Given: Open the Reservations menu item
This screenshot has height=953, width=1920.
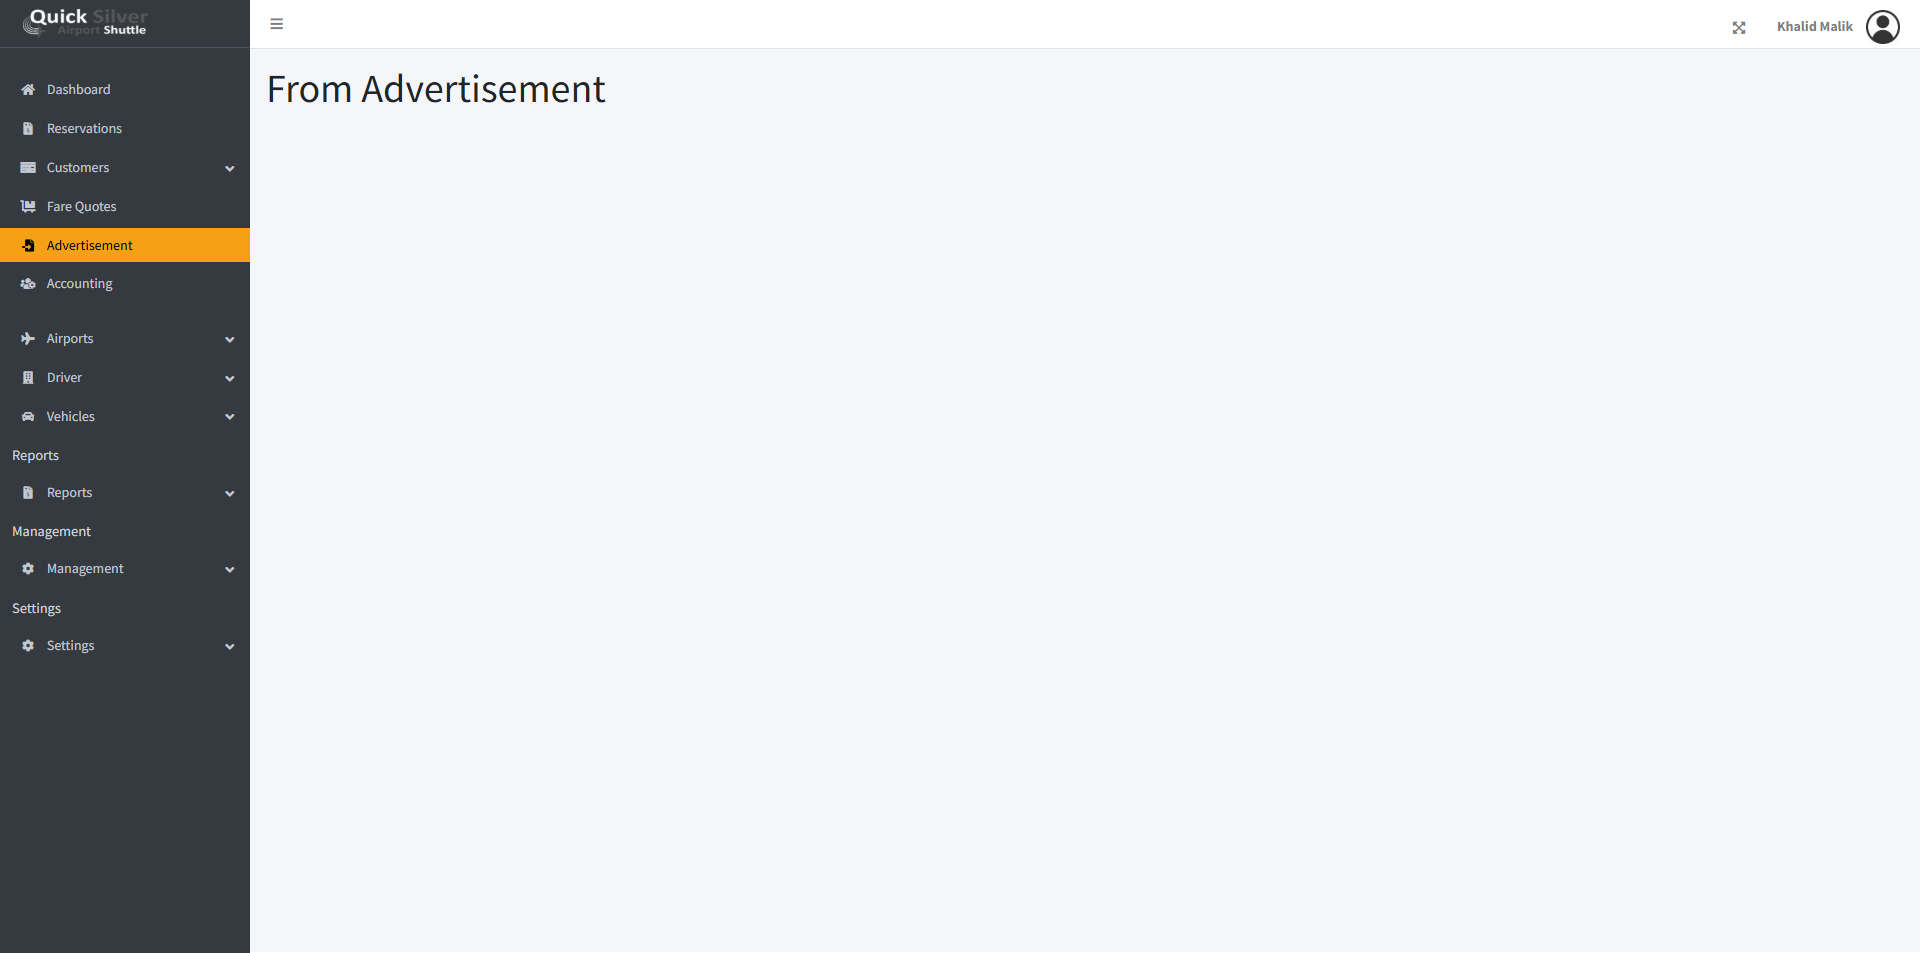Looking at the screenshot, I should coord(84,129).
